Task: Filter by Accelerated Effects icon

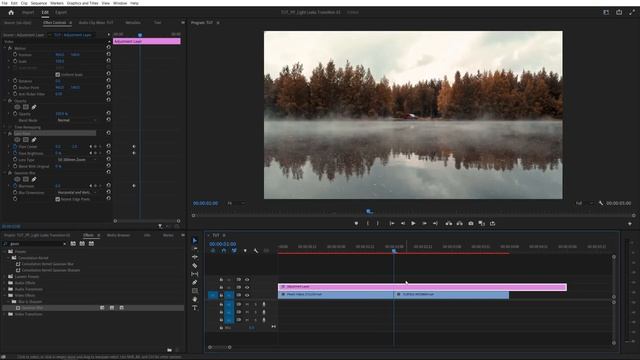Action: point(73,244)
